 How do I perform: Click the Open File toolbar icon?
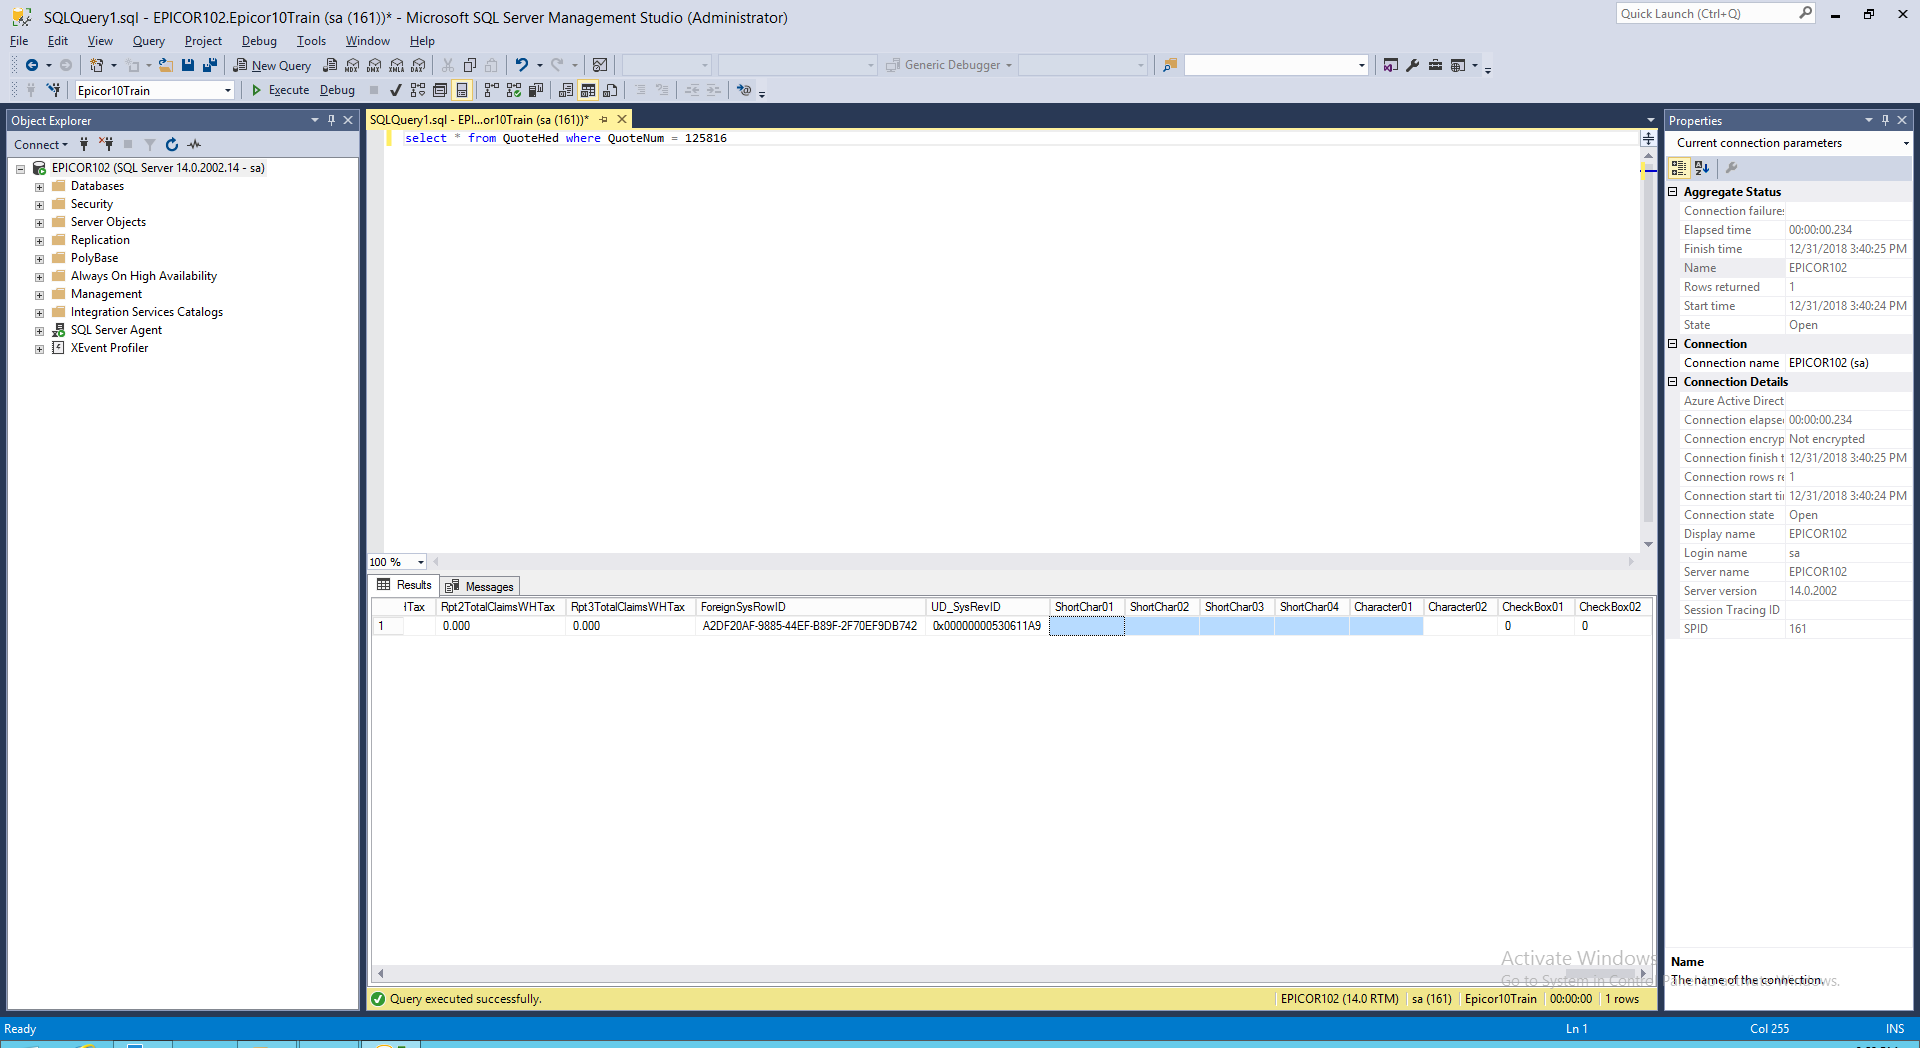coord(166,65)
